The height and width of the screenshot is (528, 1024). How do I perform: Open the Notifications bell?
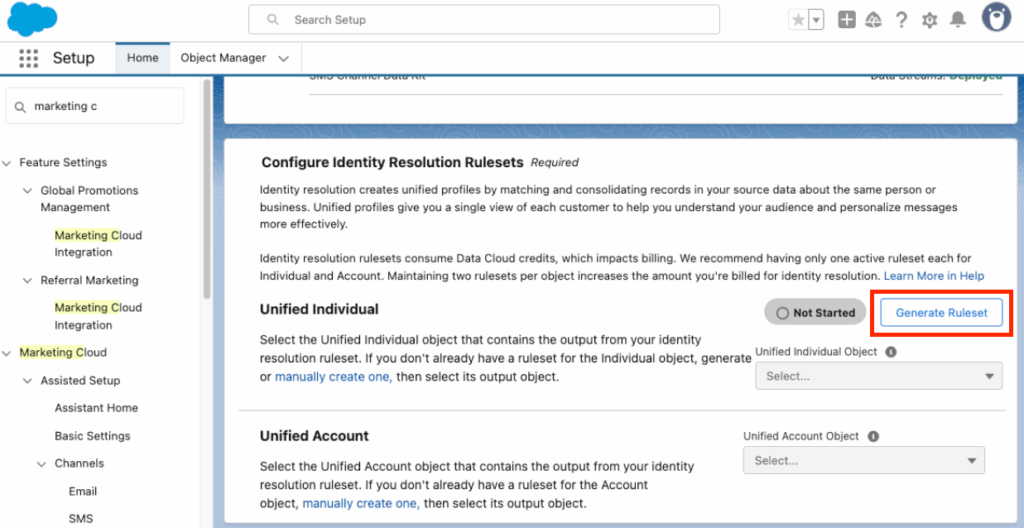(x=957, y=20)
